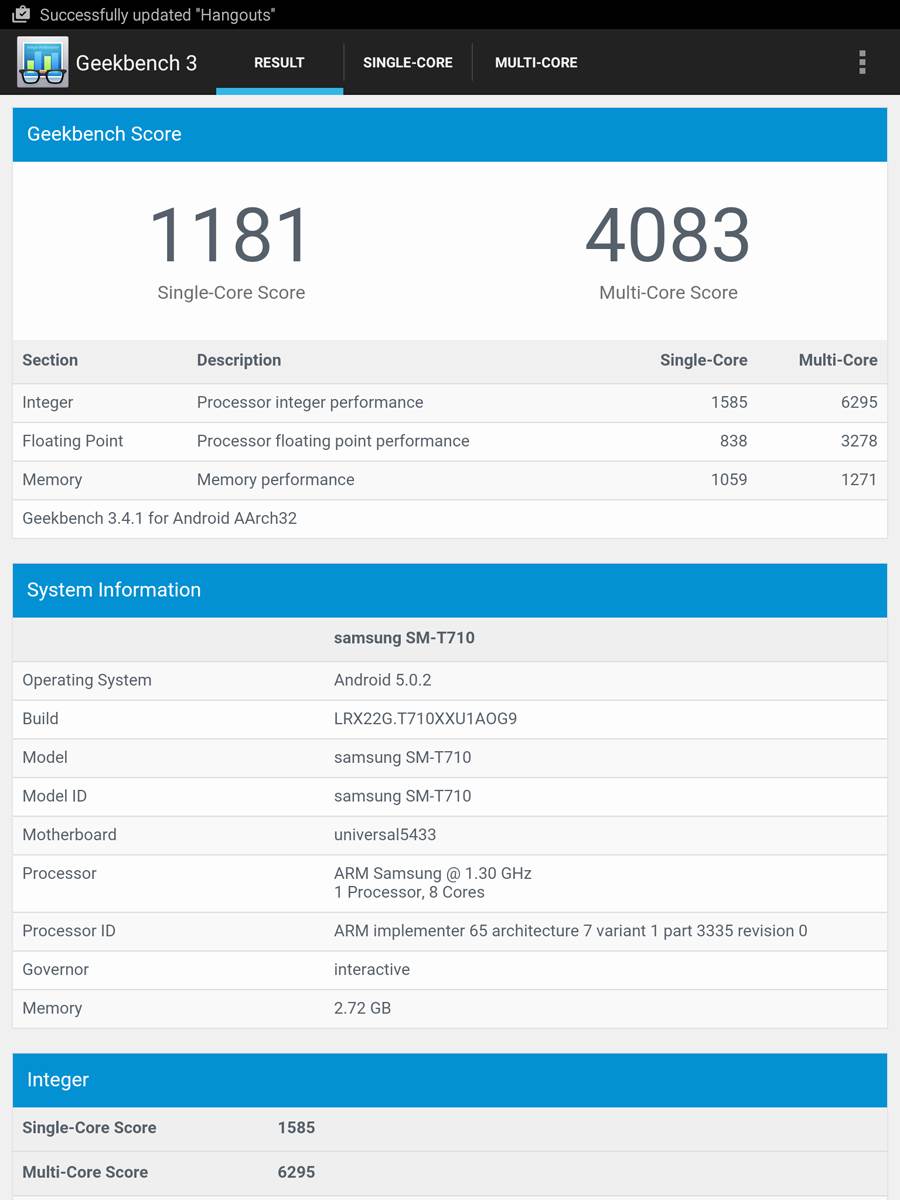Select the Floating Point results row
Image resolution: width=900 pixels, height=1200 pixels.
(449, 441)
